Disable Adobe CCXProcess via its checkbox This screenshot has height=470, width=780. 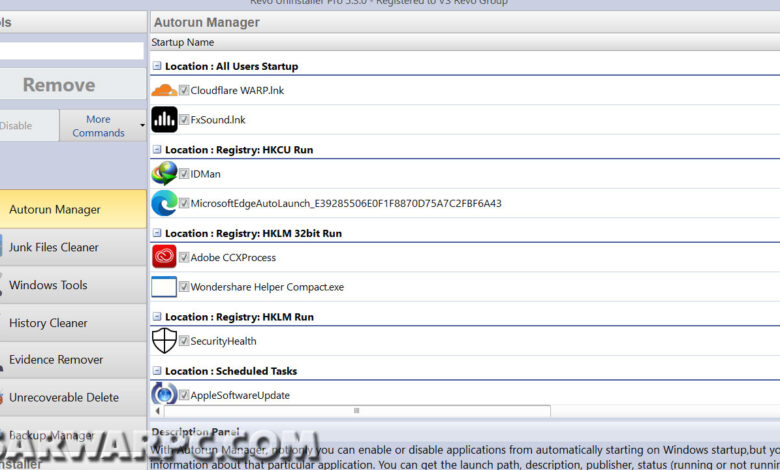(184, 257)
